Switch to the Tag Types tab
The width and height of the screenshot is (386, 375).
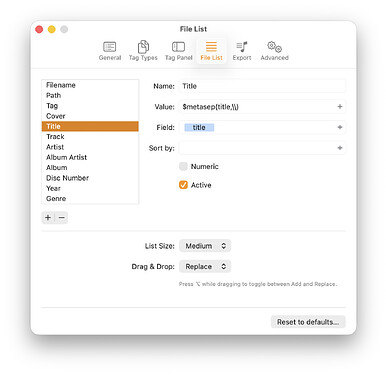click(x=143, y=51)
